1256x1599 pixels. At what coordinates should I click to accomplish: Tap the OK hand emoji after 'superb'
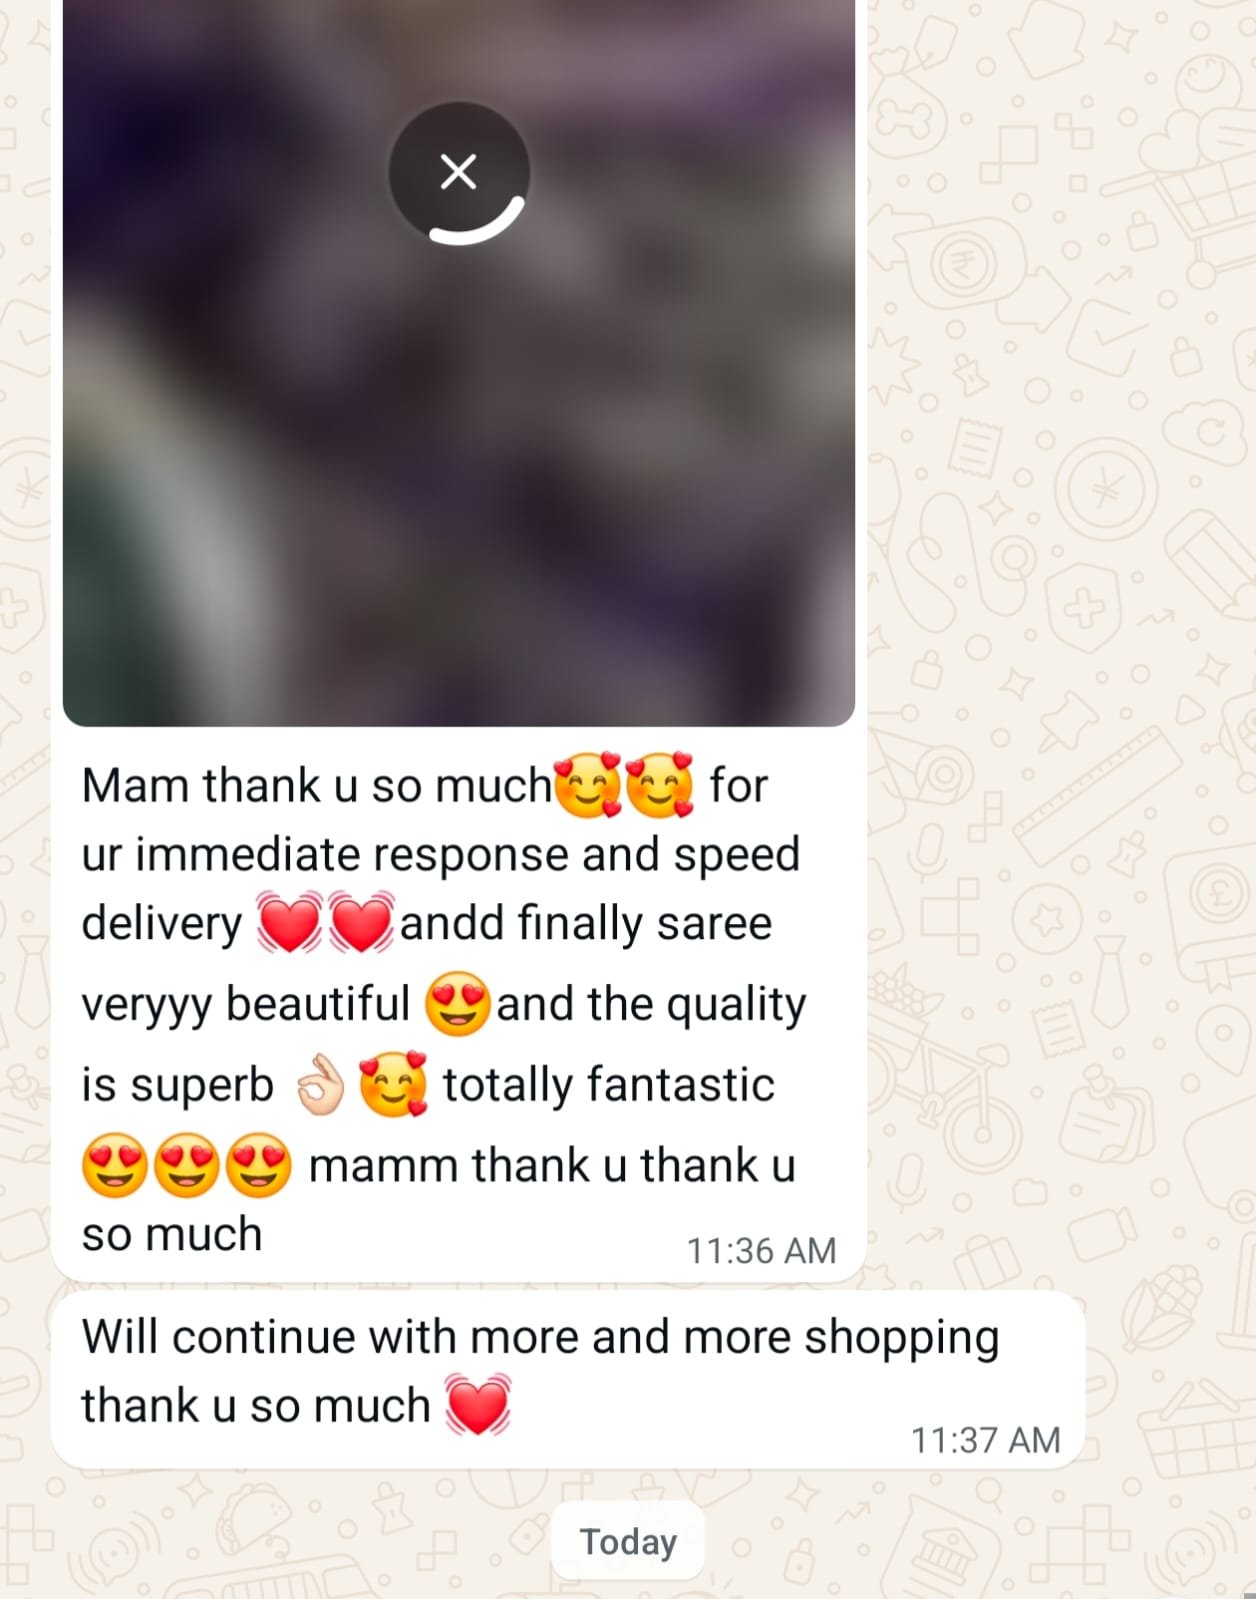click(320, 1086)
